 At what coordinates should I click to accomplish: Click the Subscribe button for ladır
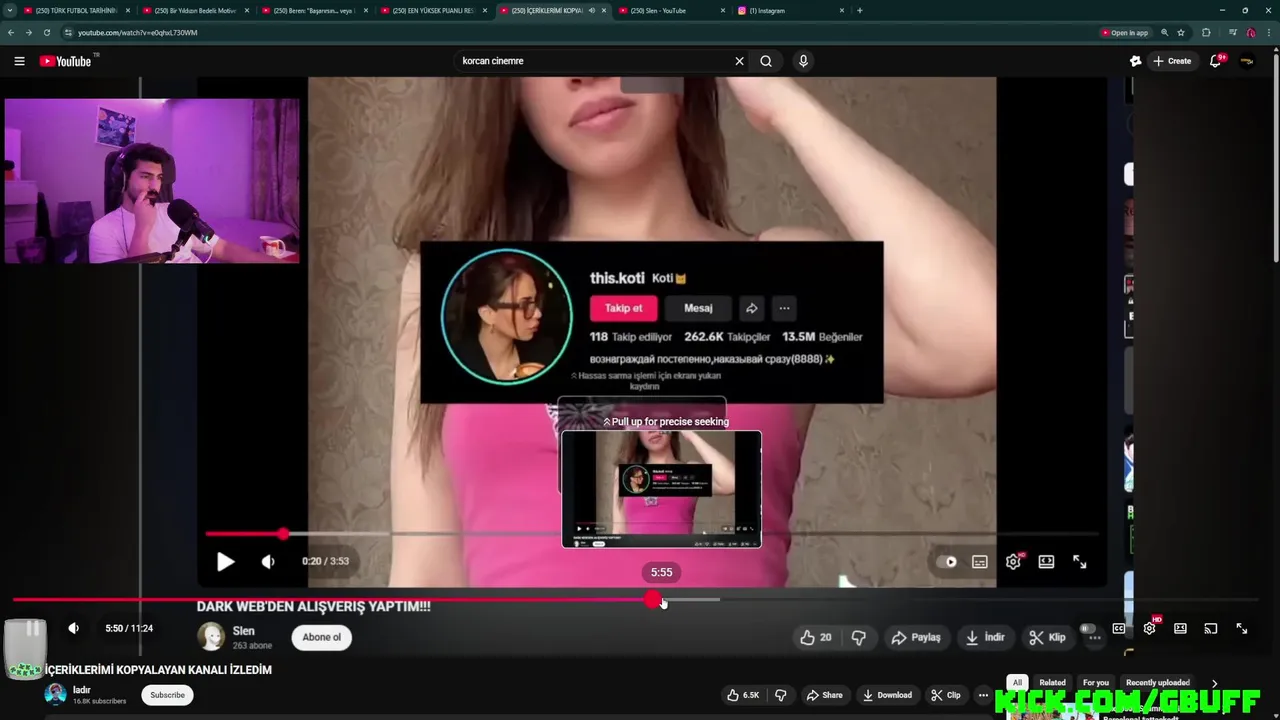pos(167,695)
